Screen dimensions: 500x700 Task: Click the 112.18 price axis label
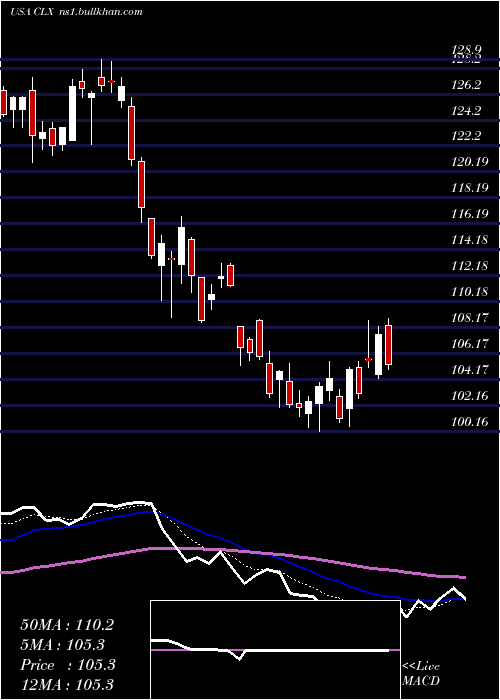tap(468, 266)
